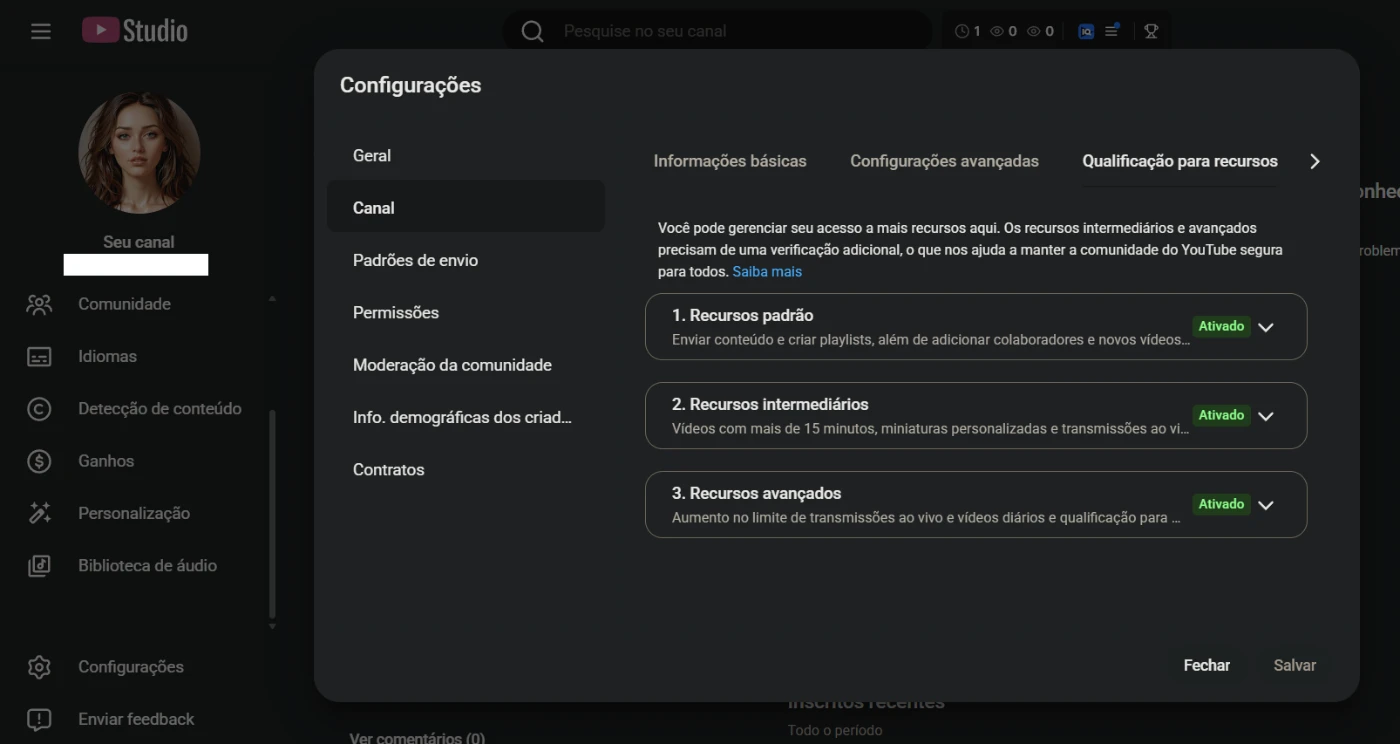The height and width of the screenshot is (744, 1400).
Task: Expand the Recursos avançados section
Action: click(1266, 505)
